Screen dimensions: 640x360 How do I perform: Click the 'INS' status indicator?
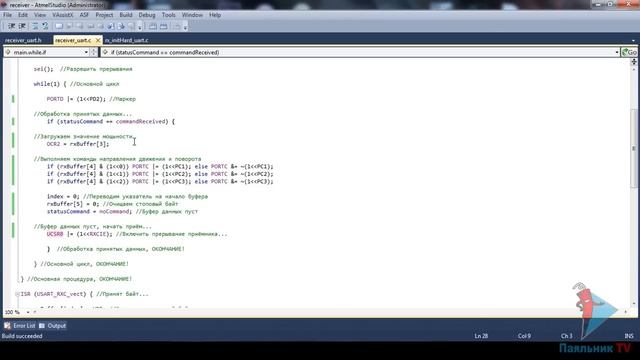click(629, 336)
